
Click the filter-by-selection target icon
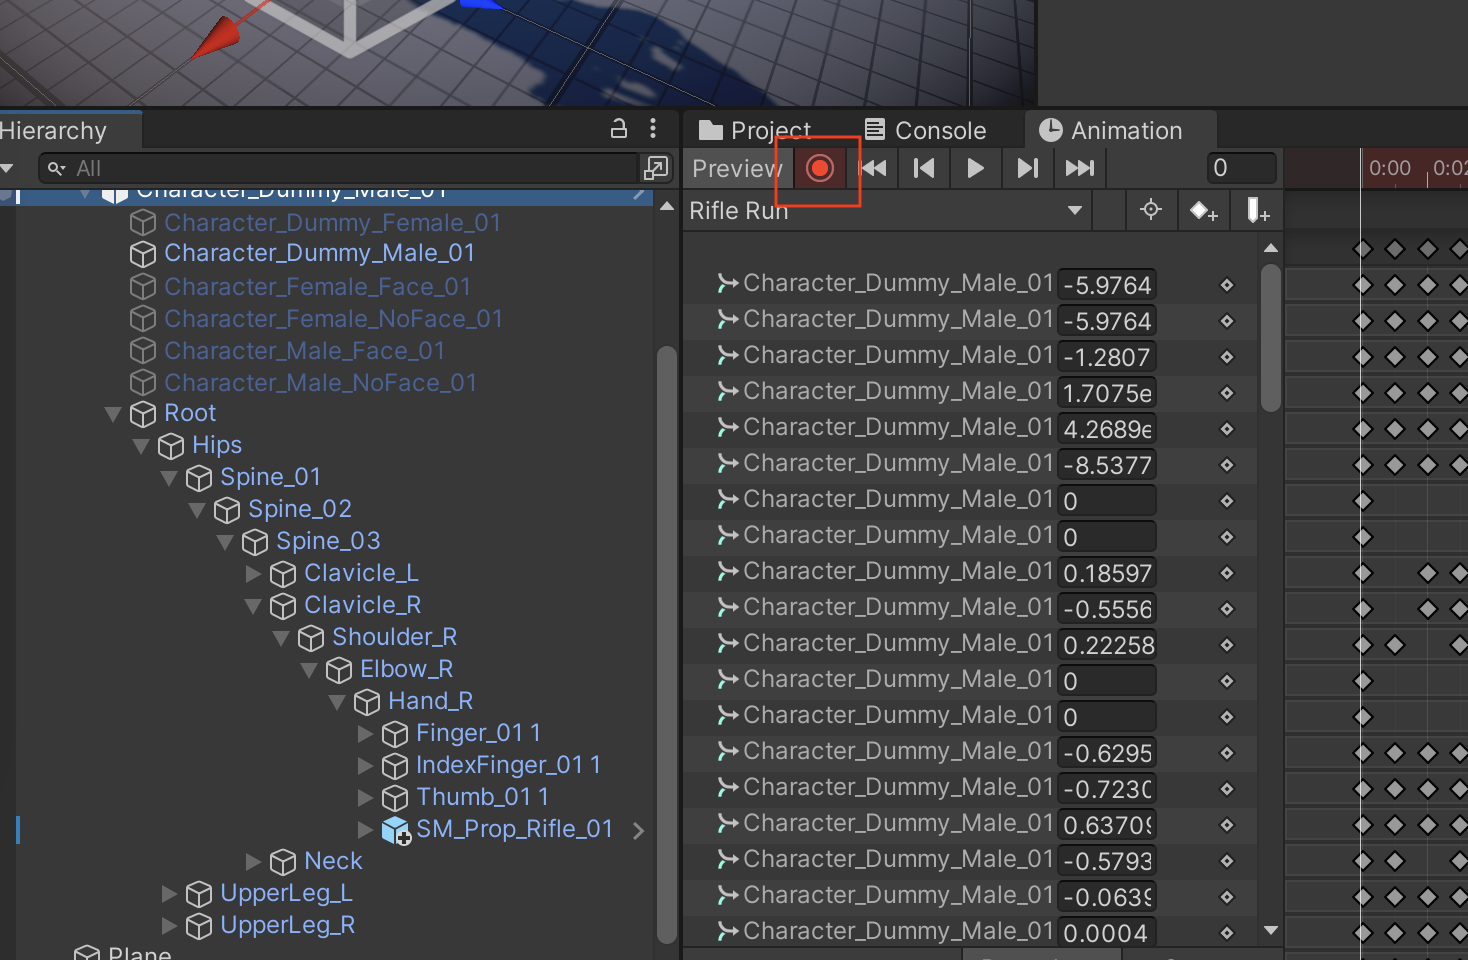click(1150, 210)
